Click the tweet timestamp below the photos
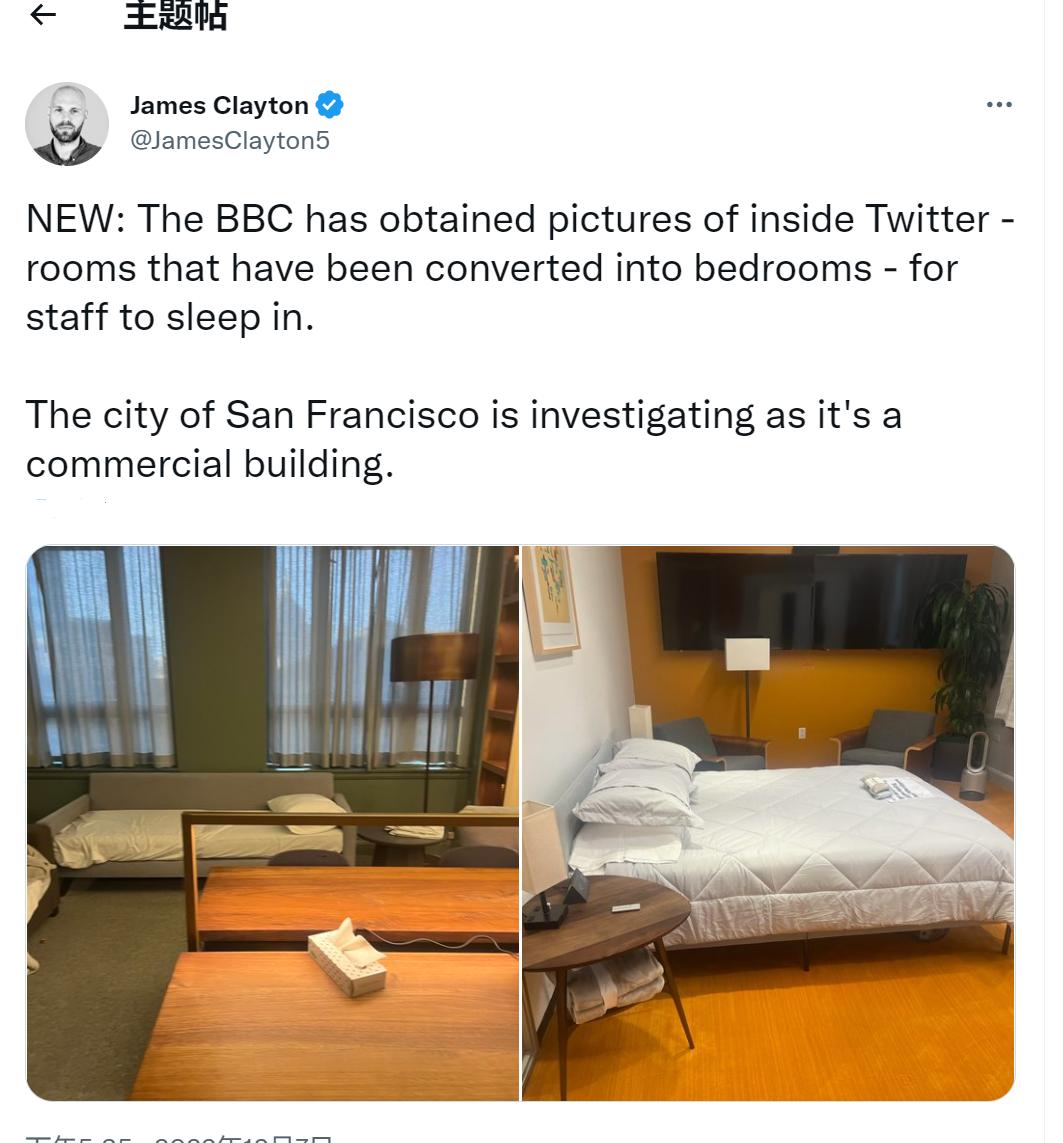The height and width of the screenshot is (1143, 1063). coord(179,1138)
